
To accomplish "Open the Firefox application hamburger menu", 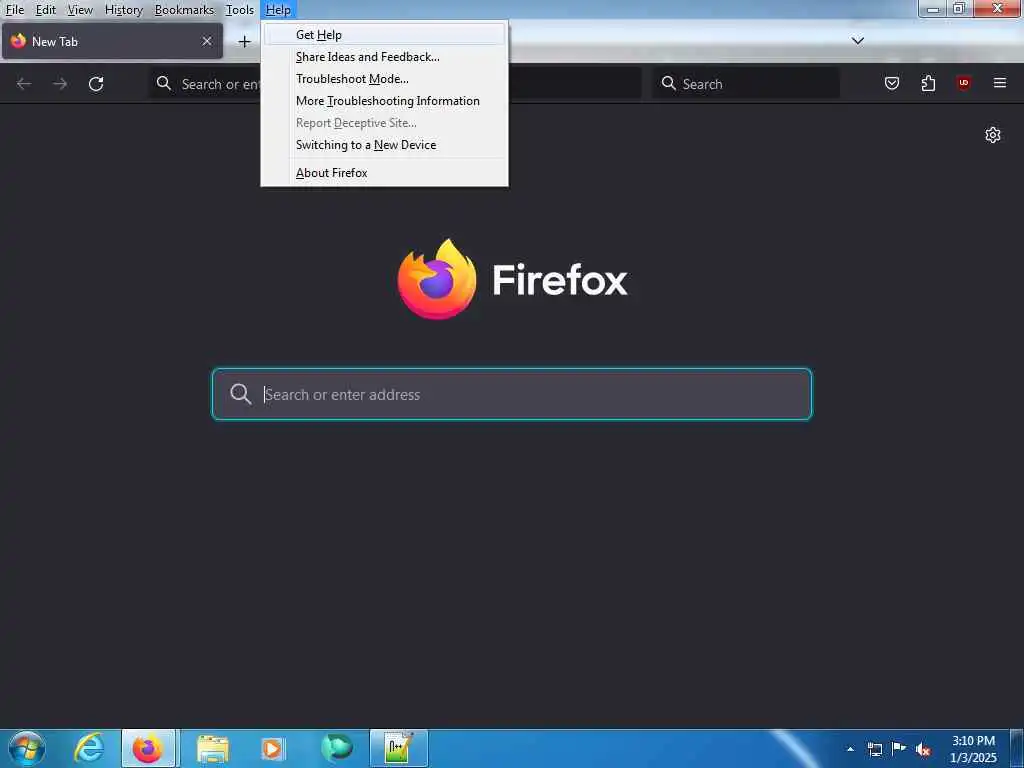I will pyautogui.click(x=1000, y=83).
